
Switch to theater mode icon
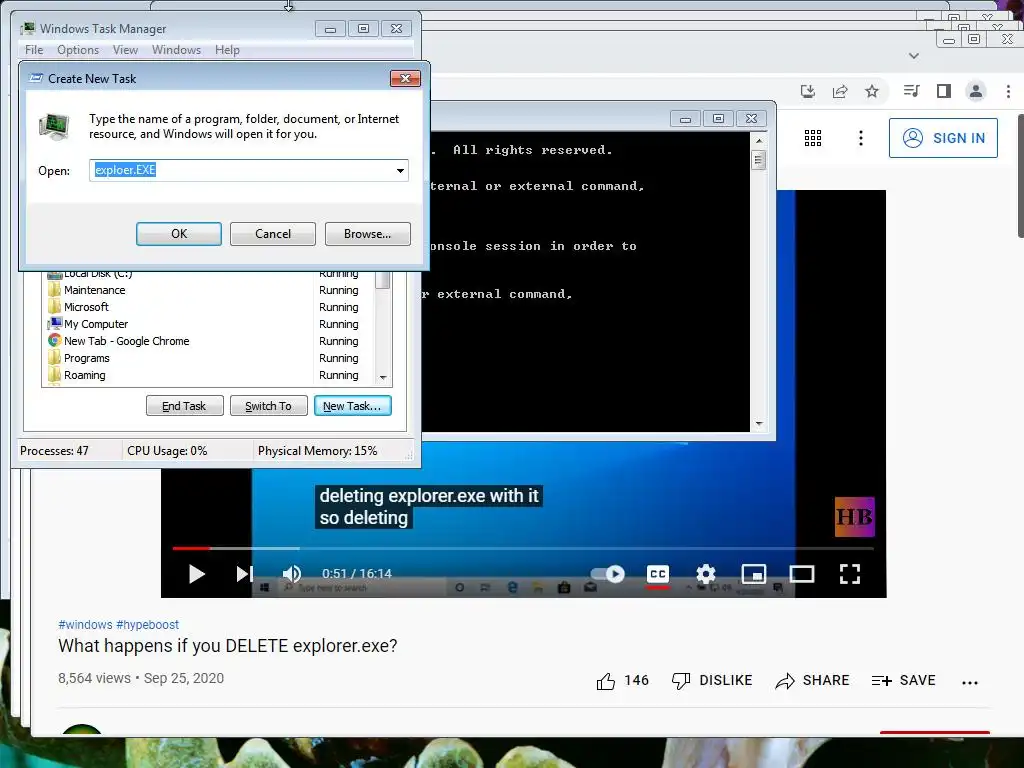801,574
